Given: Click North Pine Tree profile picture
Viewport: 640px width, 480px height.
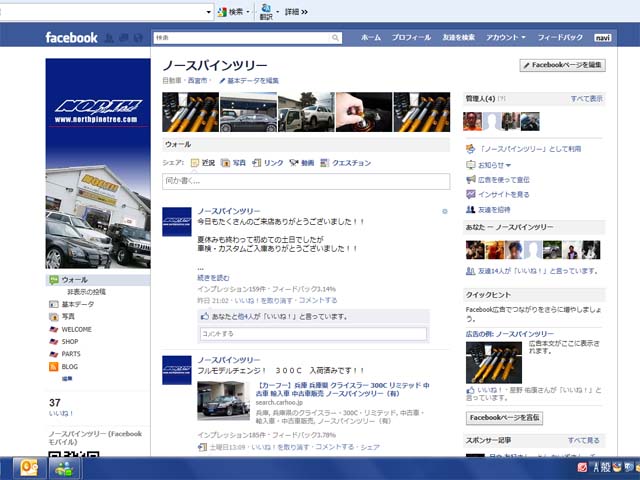Looking at the screenshot, I should coord(98,163).
